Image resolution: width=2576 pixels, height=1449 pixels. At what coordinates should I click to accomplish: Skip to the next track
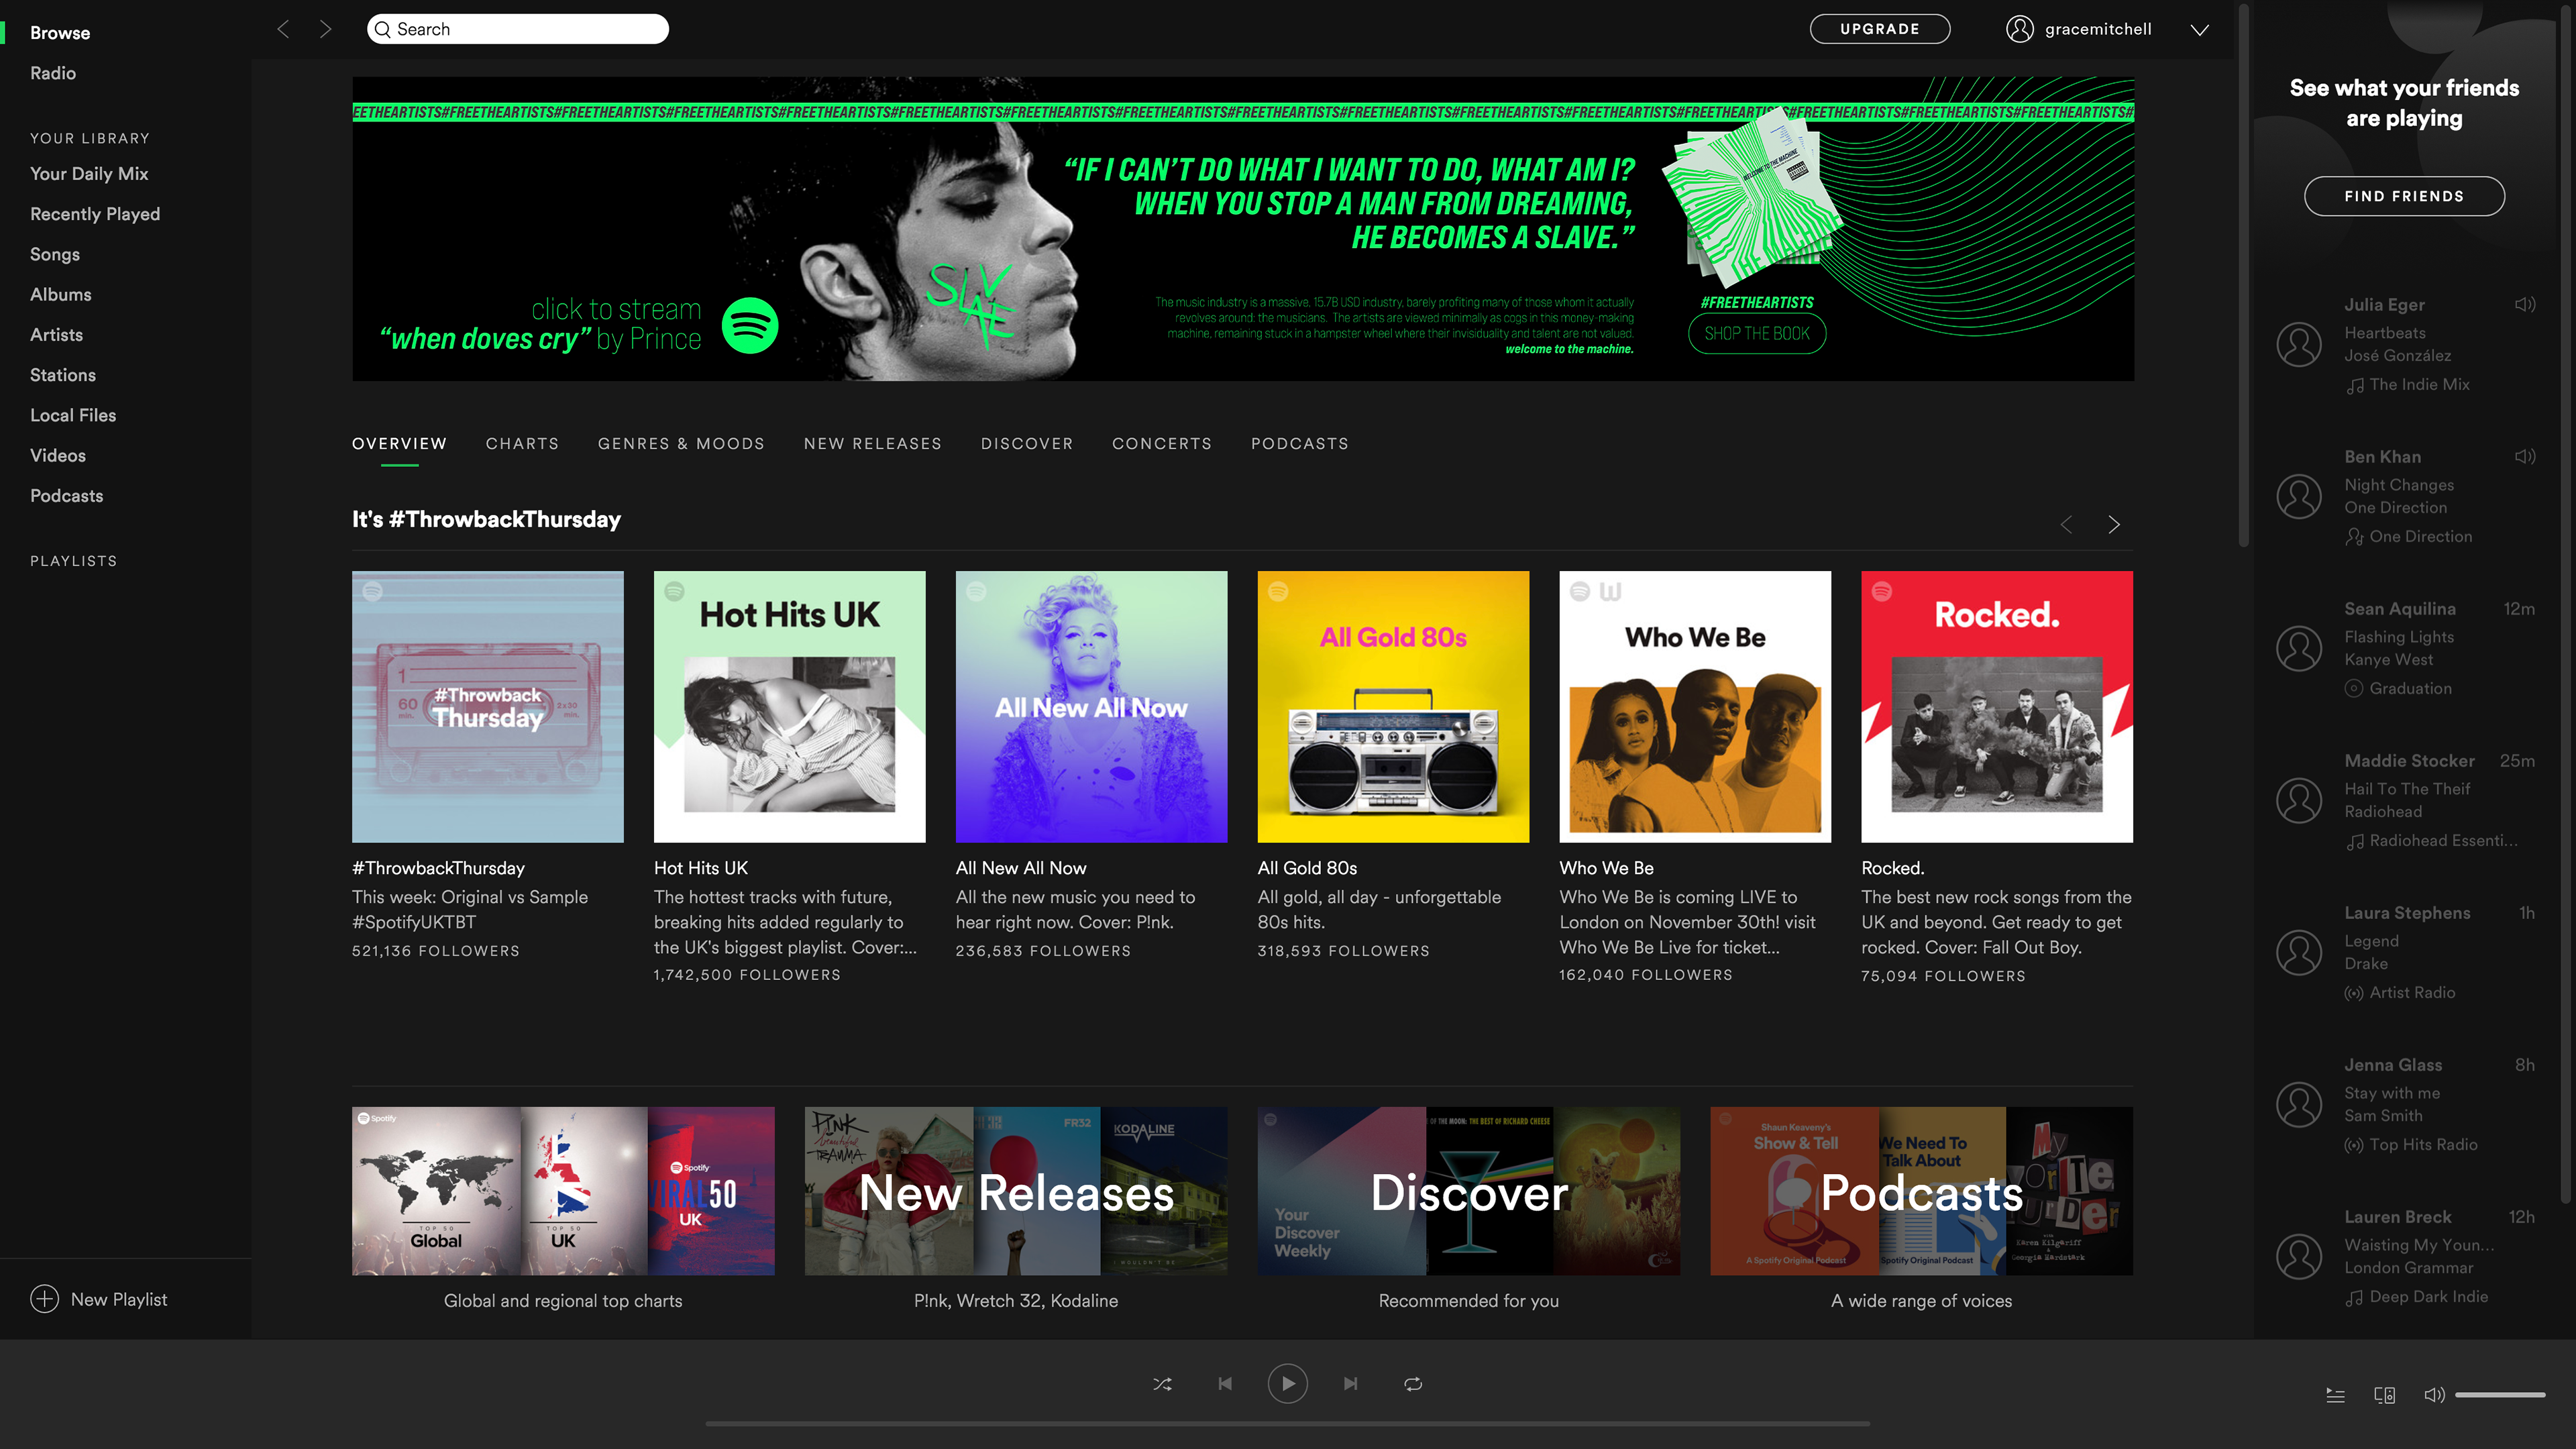(x=1351, y=1384)
